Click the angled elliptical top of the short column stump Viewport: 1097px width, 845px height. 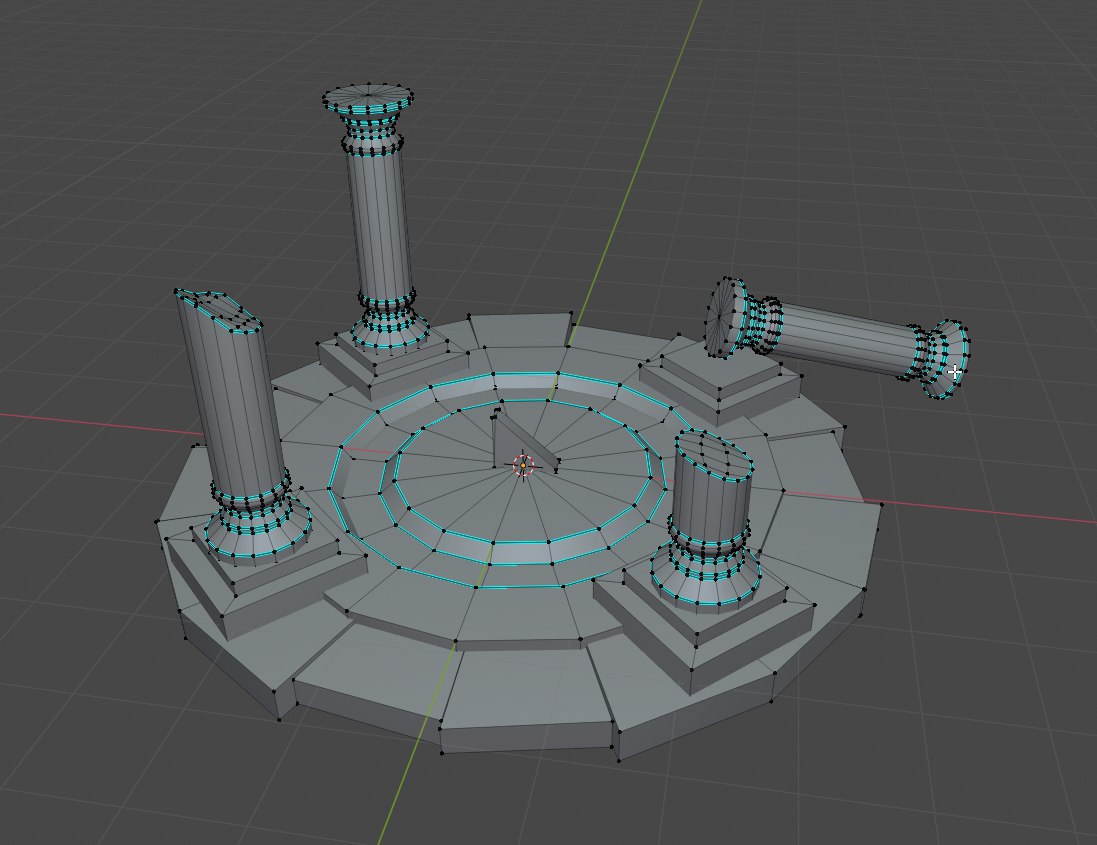coord(714,455)
